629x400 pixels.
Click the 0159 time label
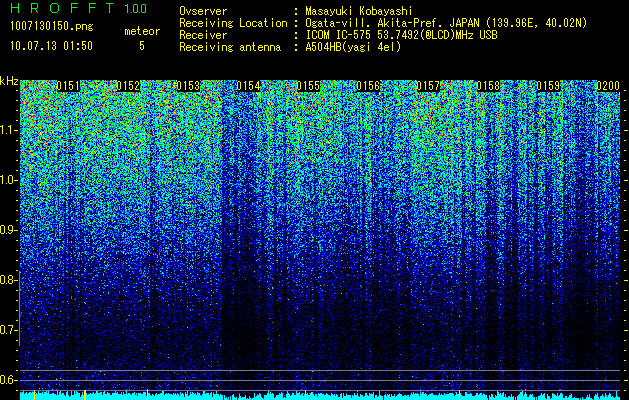point(548,86)
